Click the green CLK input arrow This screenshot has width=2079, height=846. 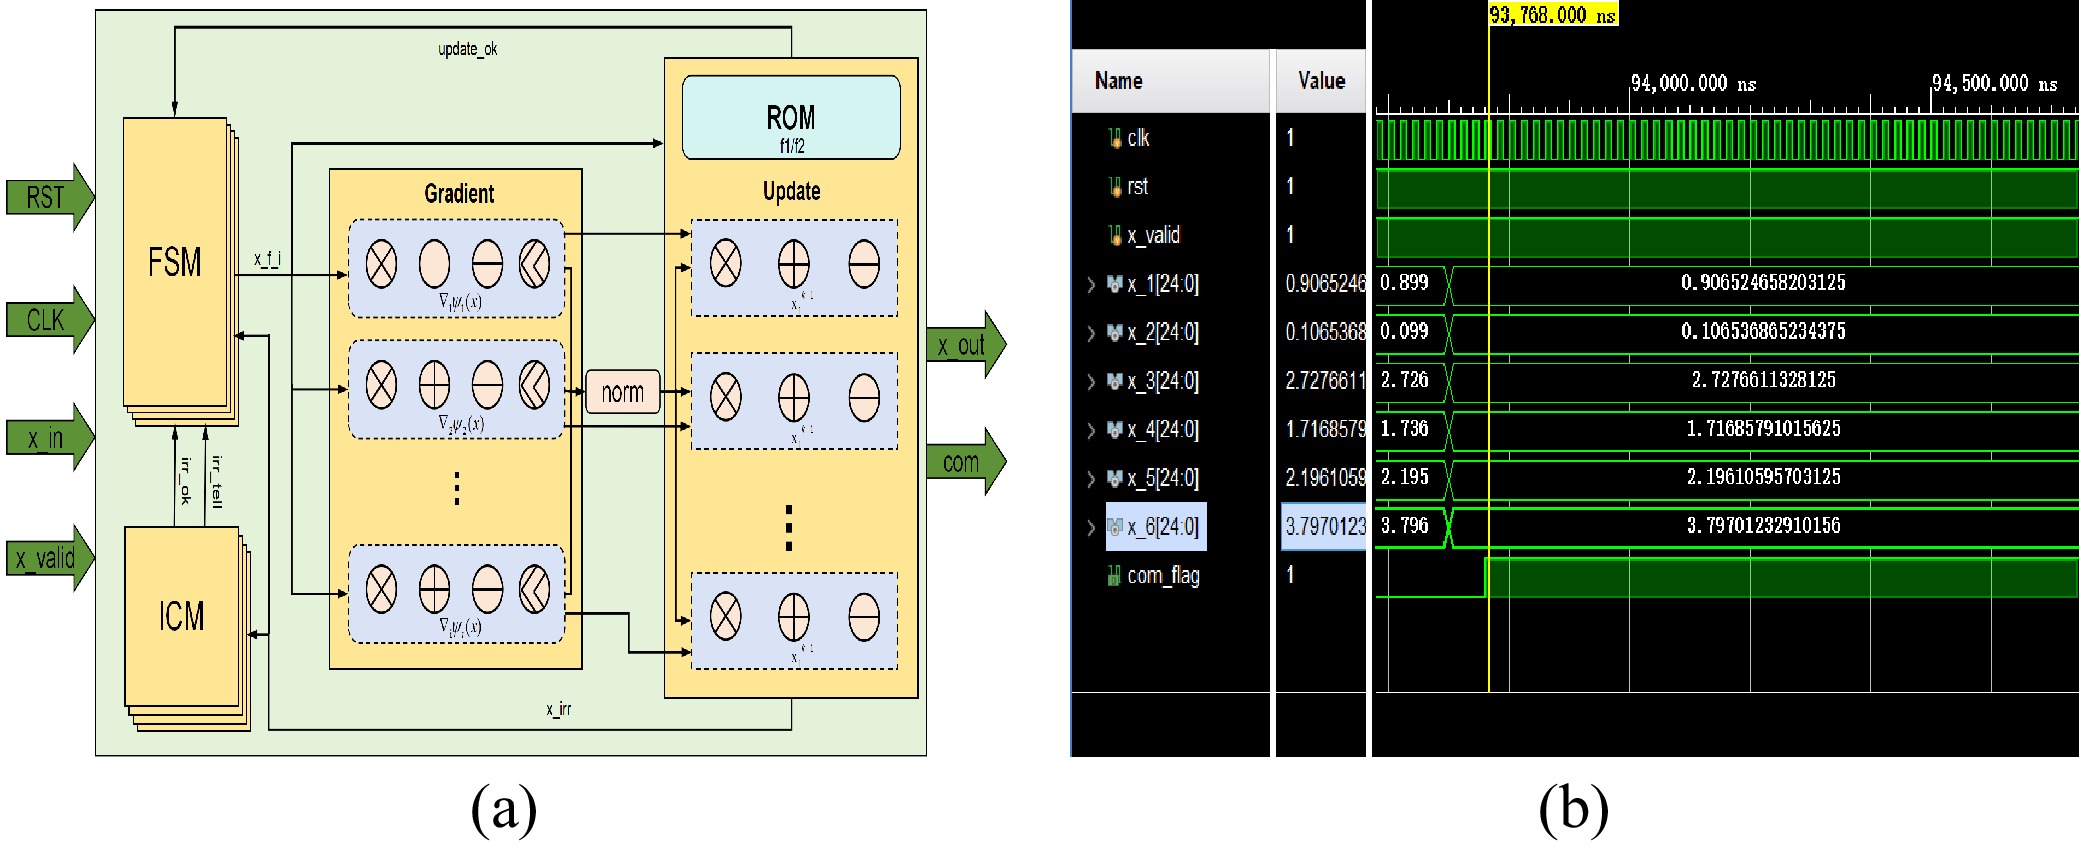tap(50, 320)
